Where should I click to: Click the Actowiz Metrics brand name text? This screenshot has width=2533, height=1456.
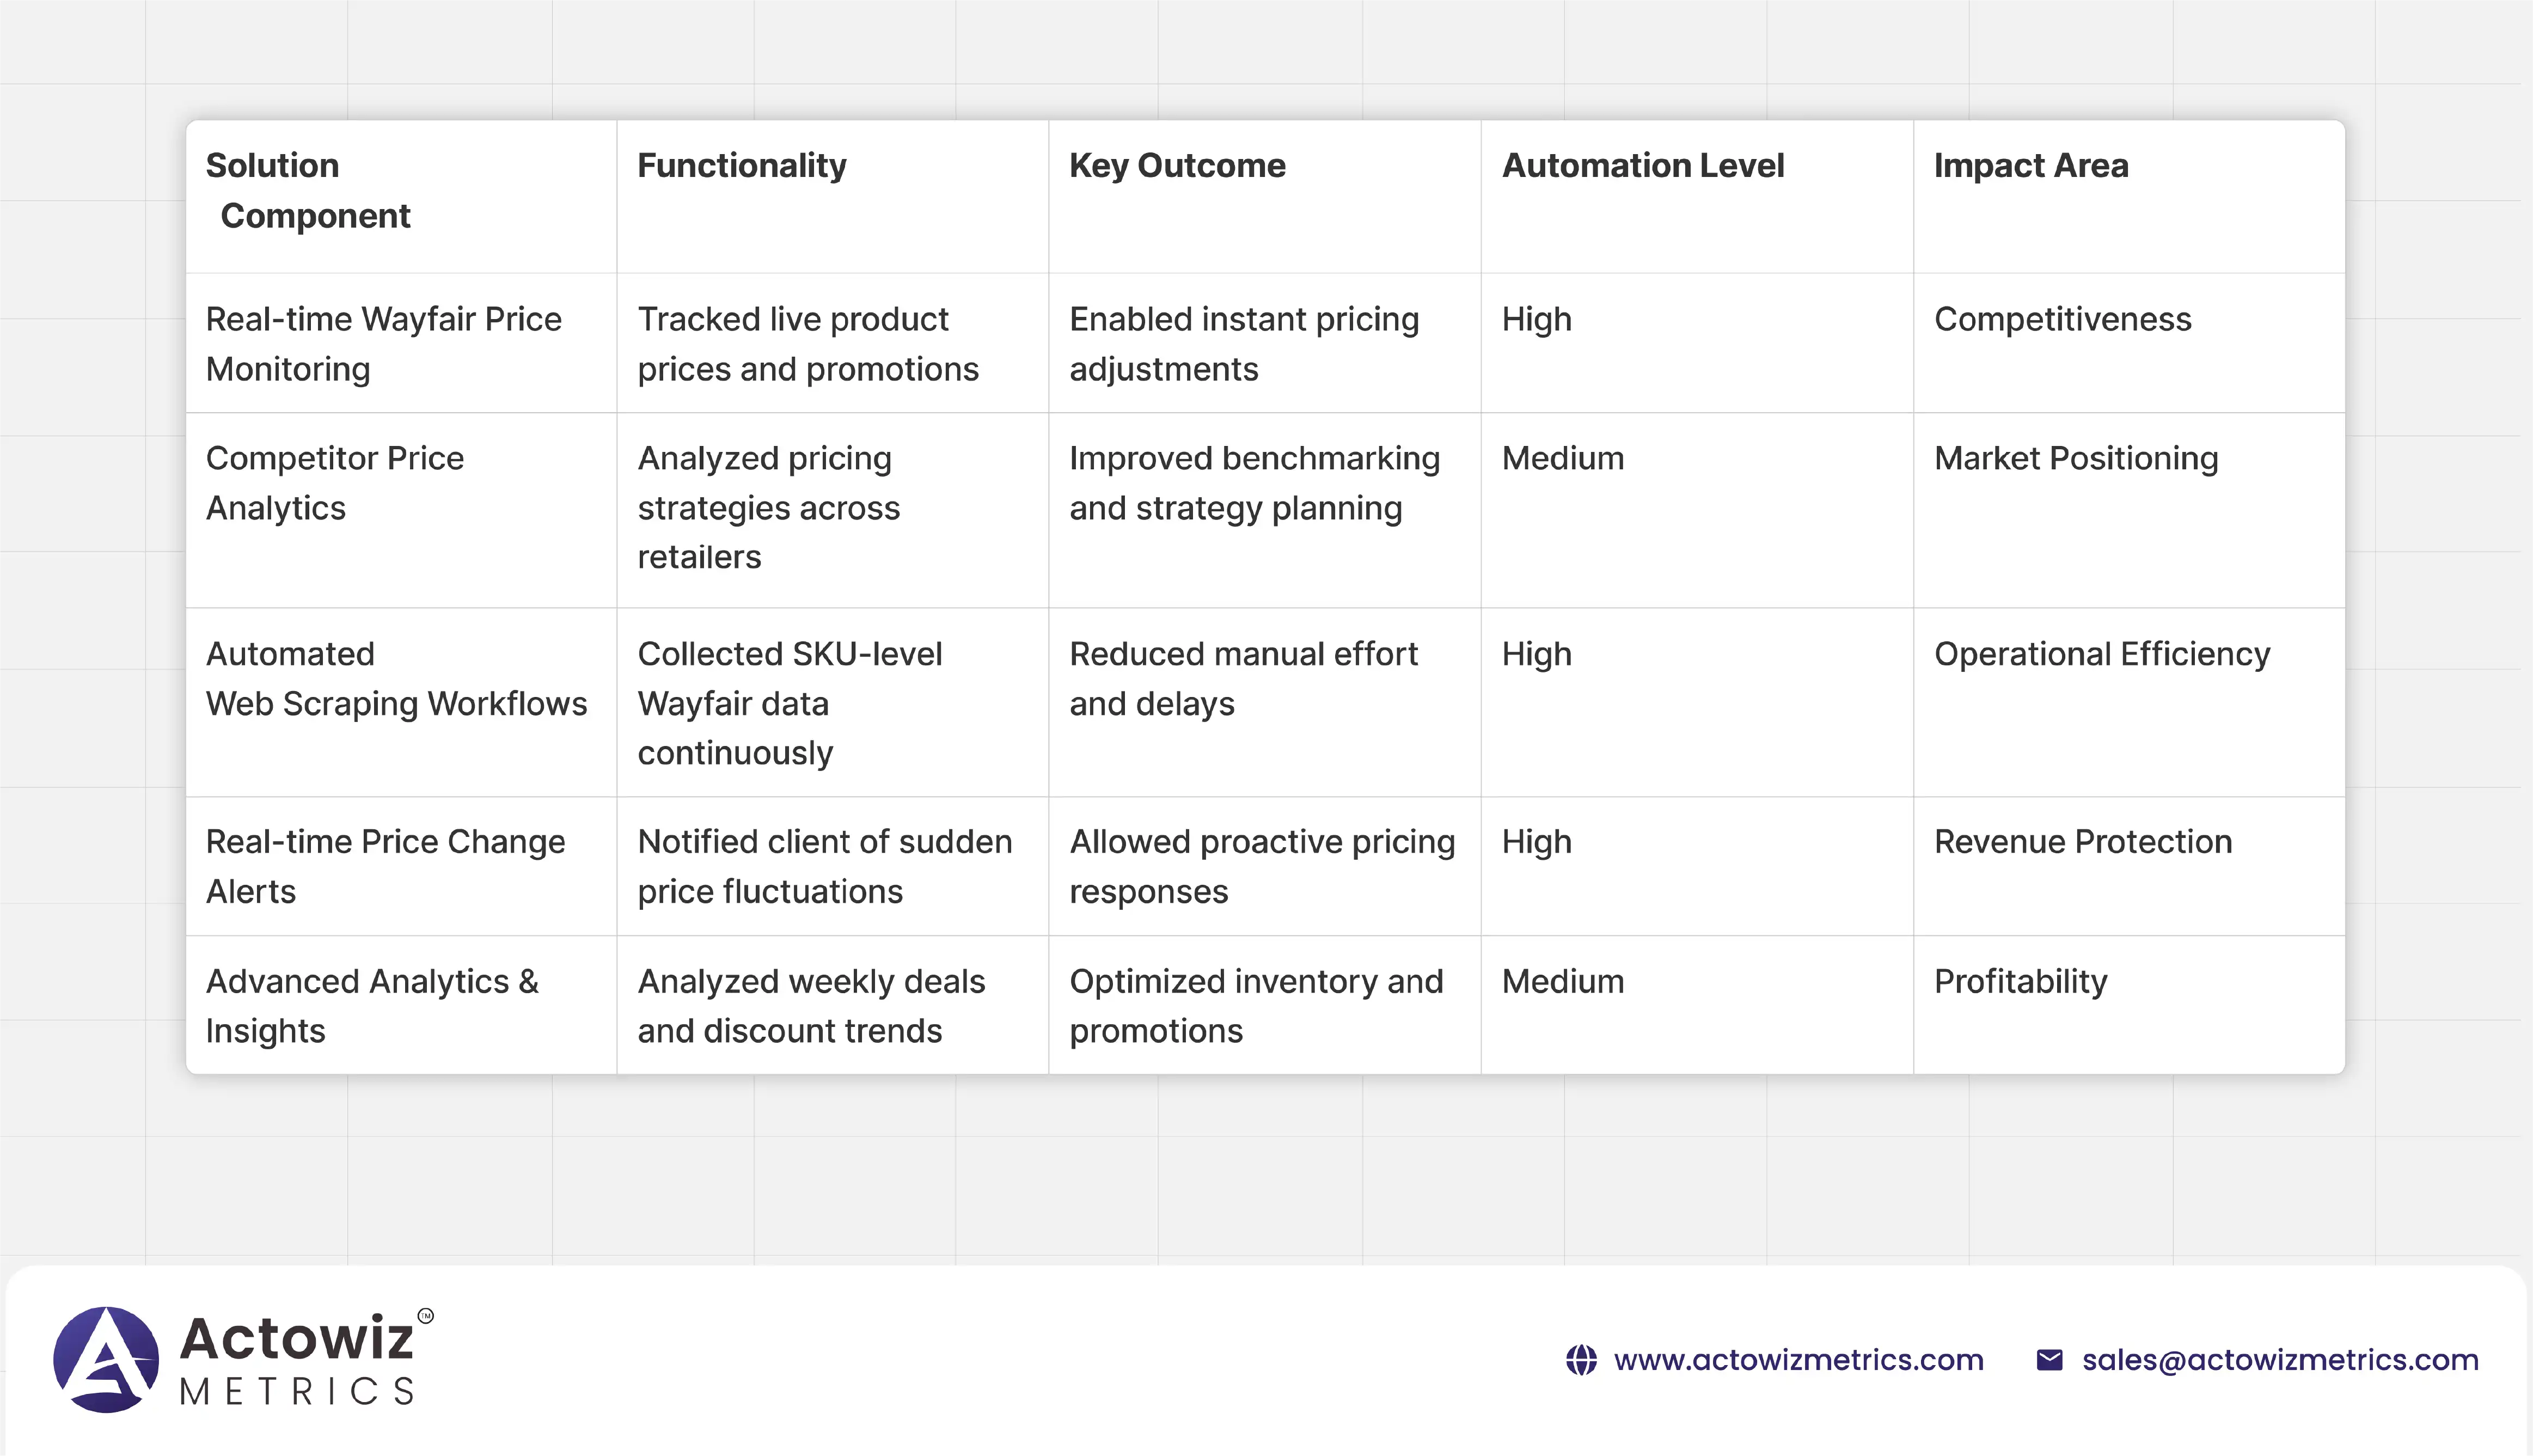(298, 1360)
